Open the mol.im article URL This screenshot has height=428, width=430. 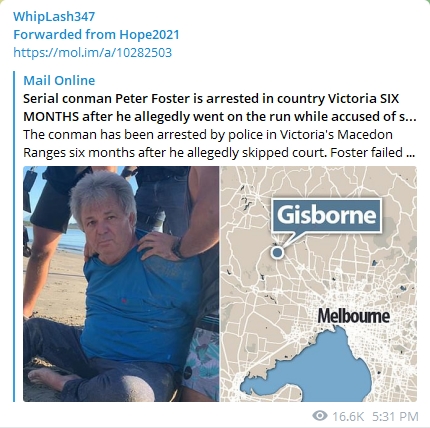coord(93,52)
